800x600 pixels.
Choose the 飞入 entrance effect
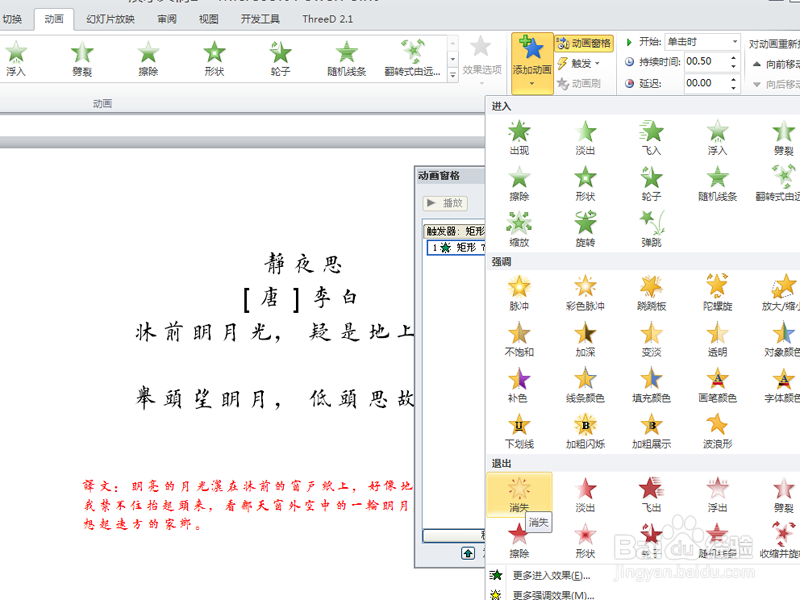652,137
